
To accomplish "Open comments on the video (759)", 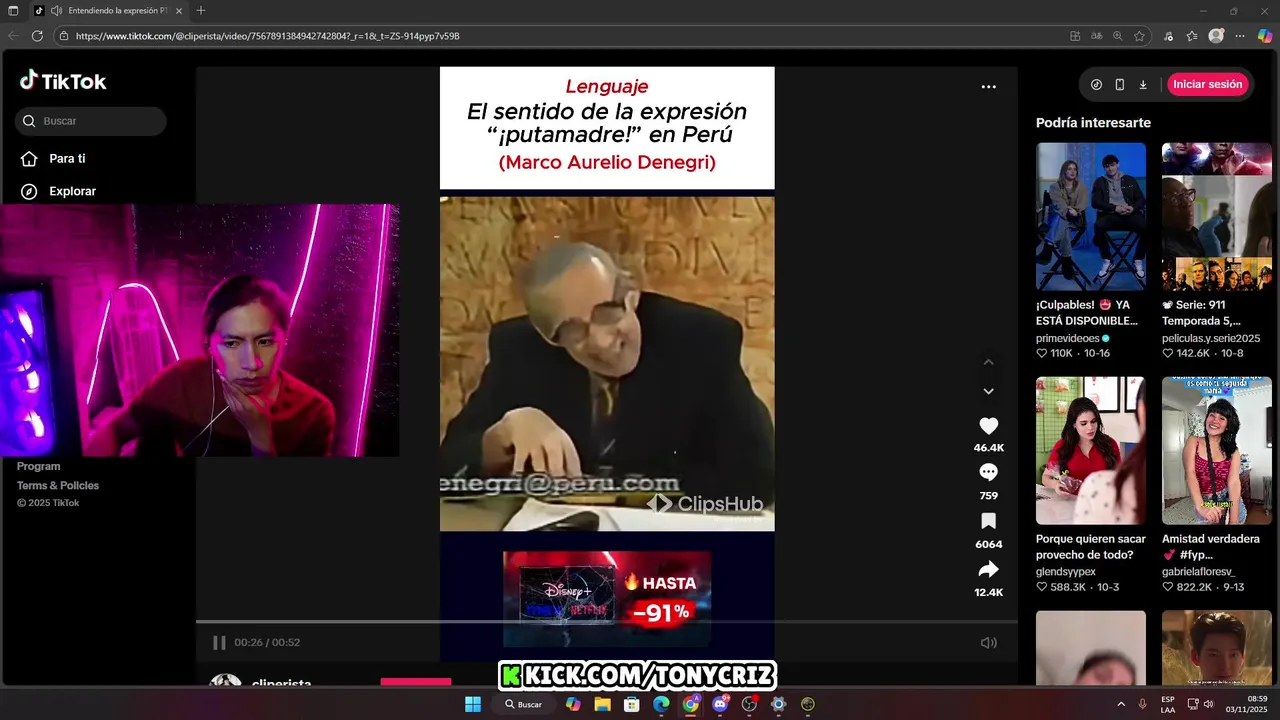I will [x=988, y=472].
